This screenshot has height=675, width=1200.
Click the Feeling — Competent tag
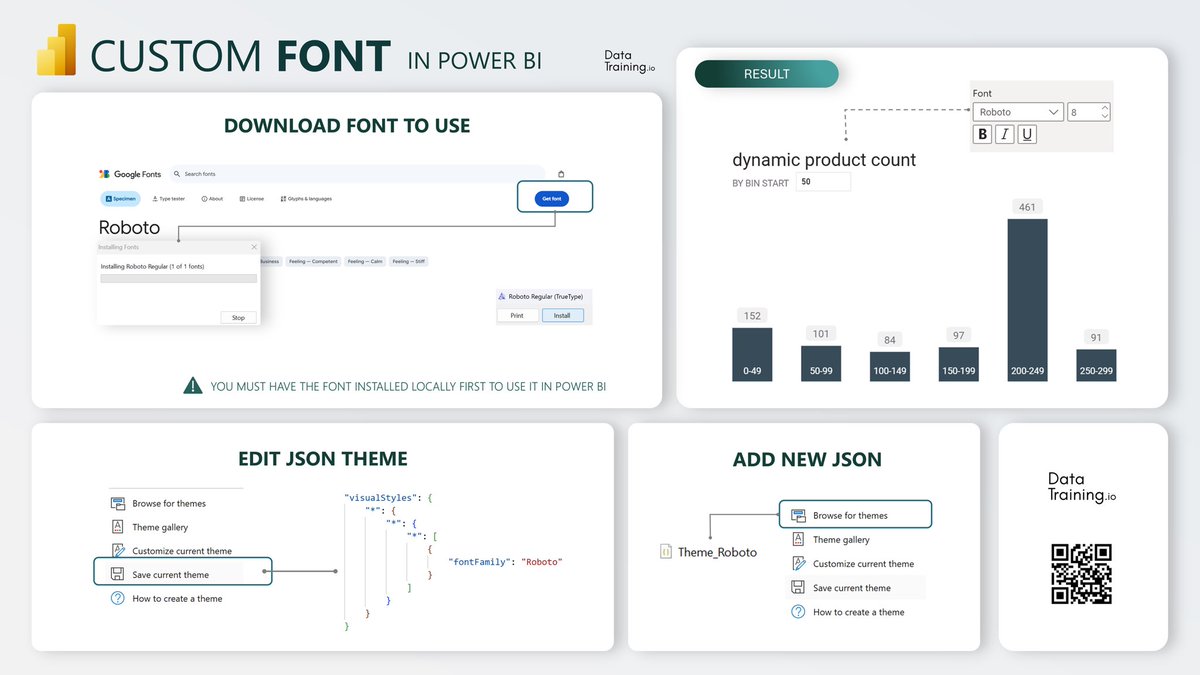(314, 261)
